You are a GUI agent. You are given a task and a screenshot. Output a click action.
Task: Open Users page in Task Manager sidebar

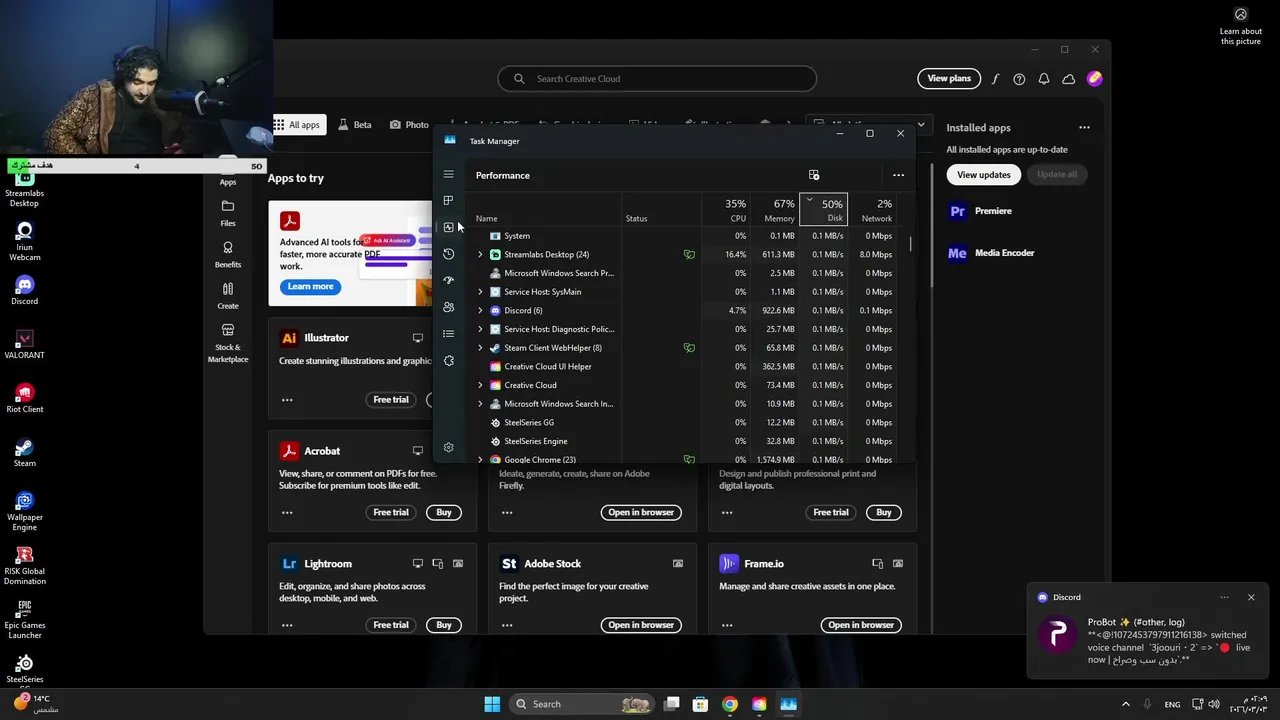coord(448,307)
